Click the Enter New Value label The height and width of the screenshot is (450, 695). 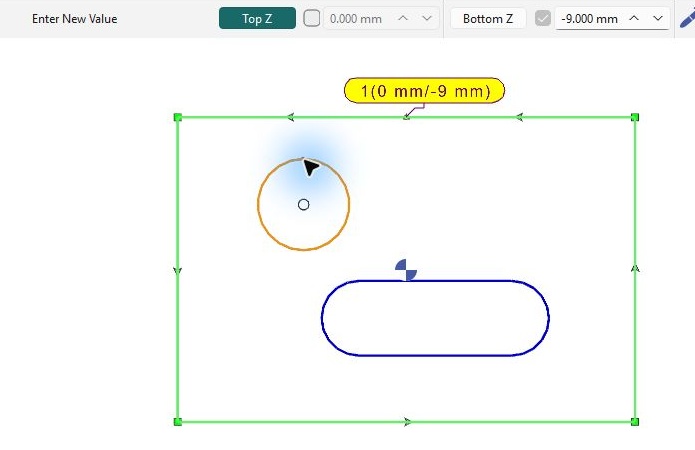pos(74,19)
